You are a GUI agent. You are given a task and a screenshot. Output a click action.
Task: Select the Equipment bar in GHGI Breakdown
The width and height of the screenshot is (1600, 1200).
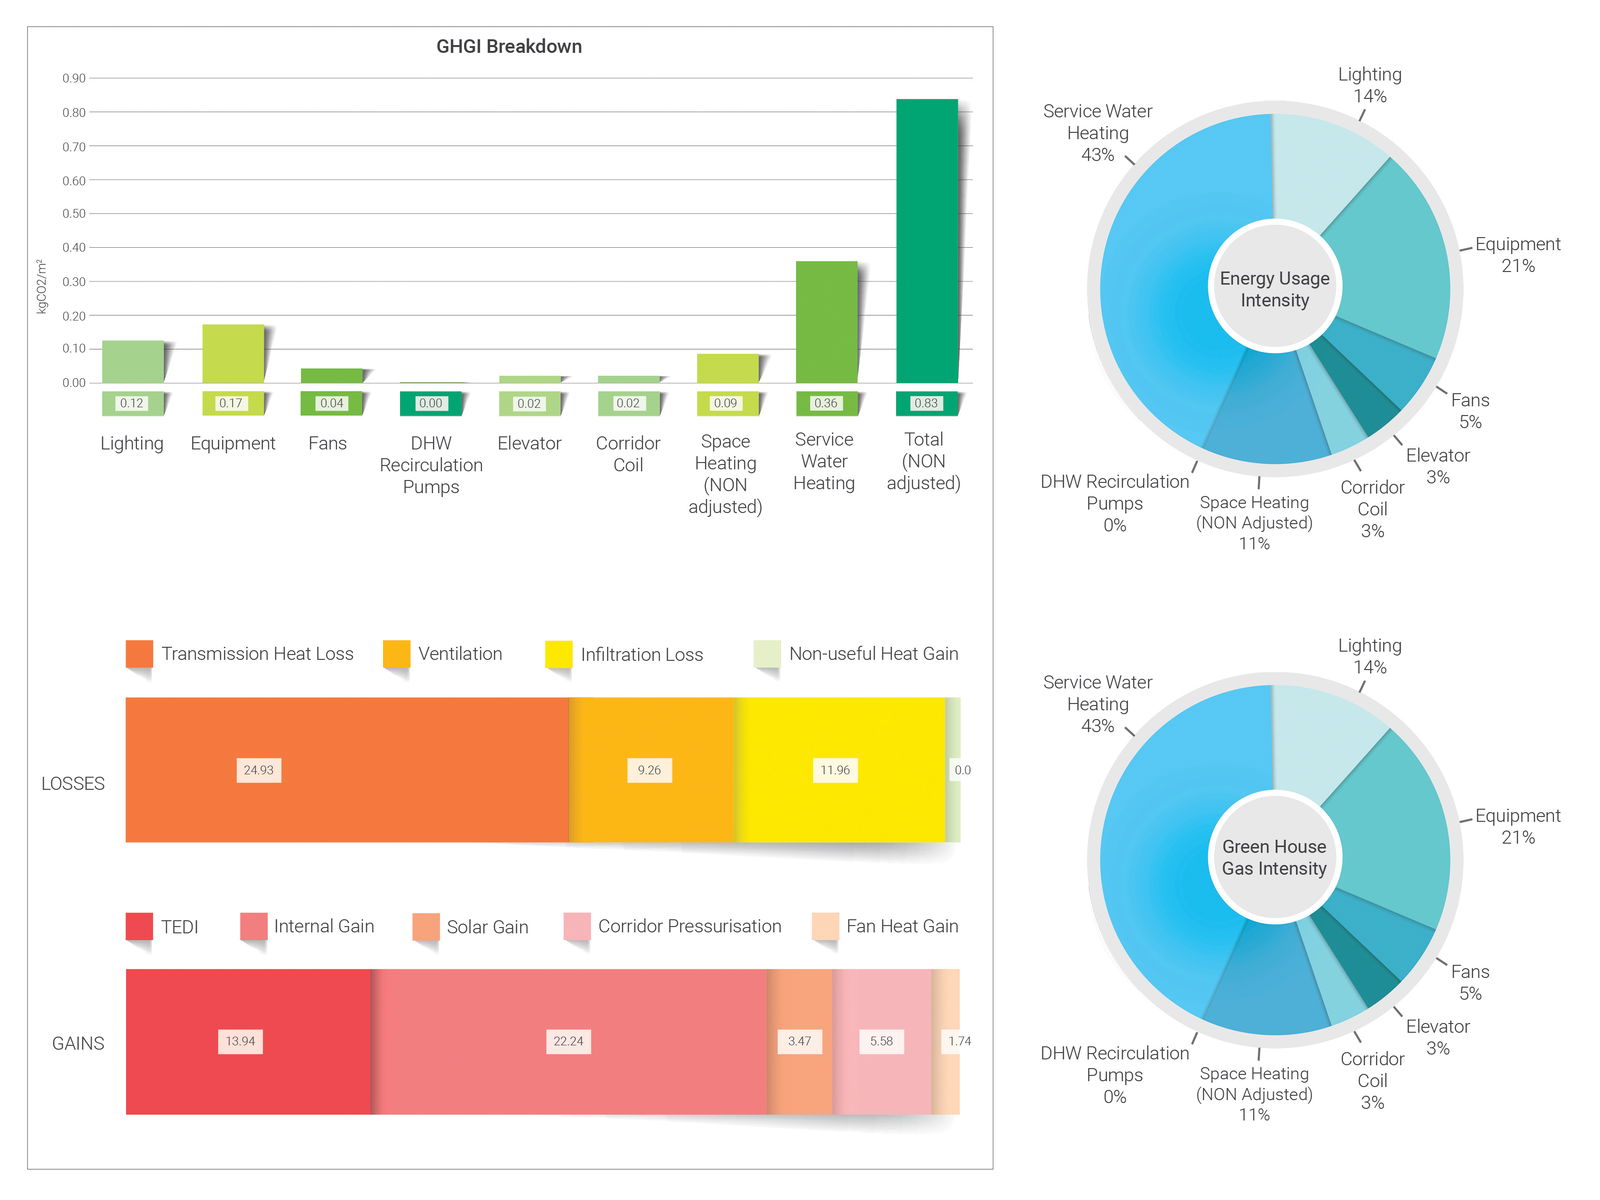[x=233, y=354]
